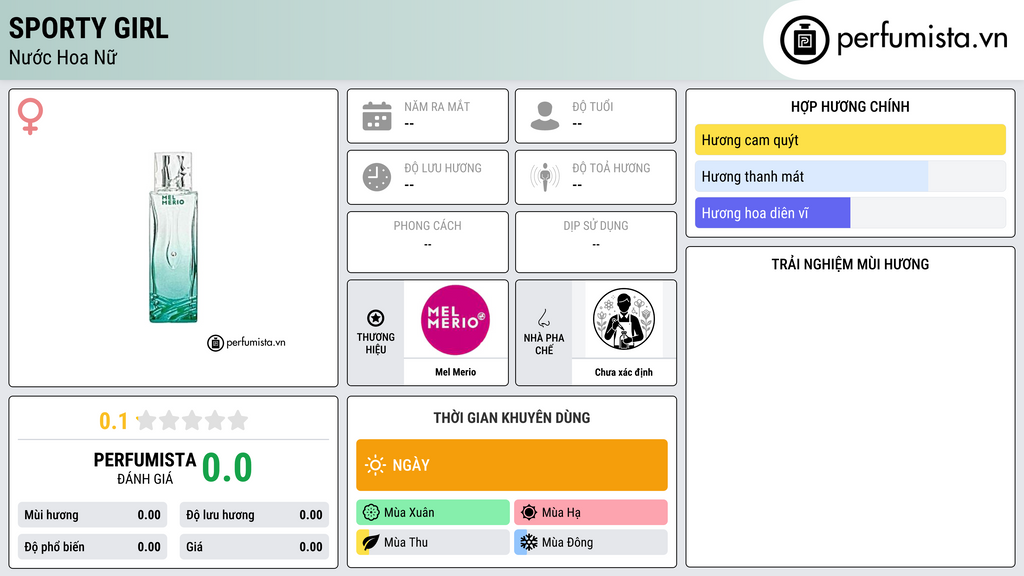Click the yellow 0.1 user rating value
The image size is (1024, 576).
click(x=114, y=421)
